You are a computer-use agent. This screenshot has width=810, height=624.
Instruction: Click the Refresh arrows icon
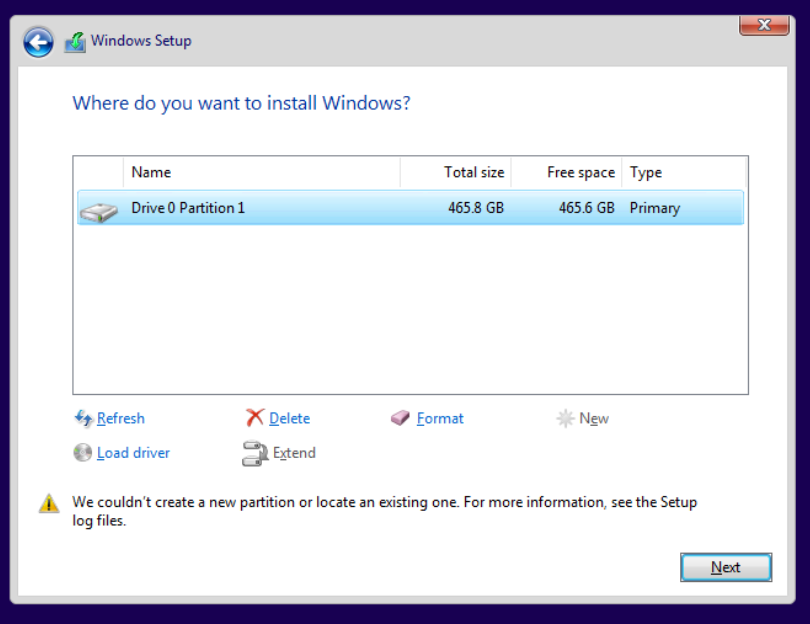click(83, 418)
